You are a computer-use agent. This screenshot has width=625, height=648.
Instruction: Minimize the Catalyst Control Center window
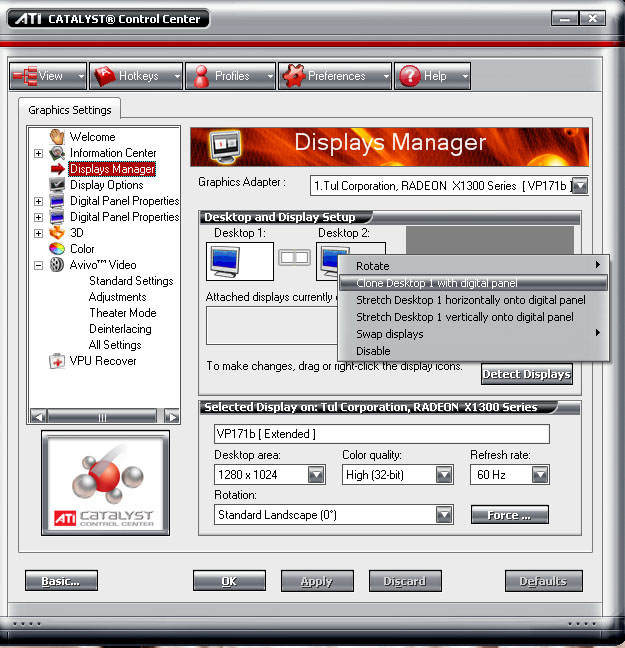tap(565, 19)
